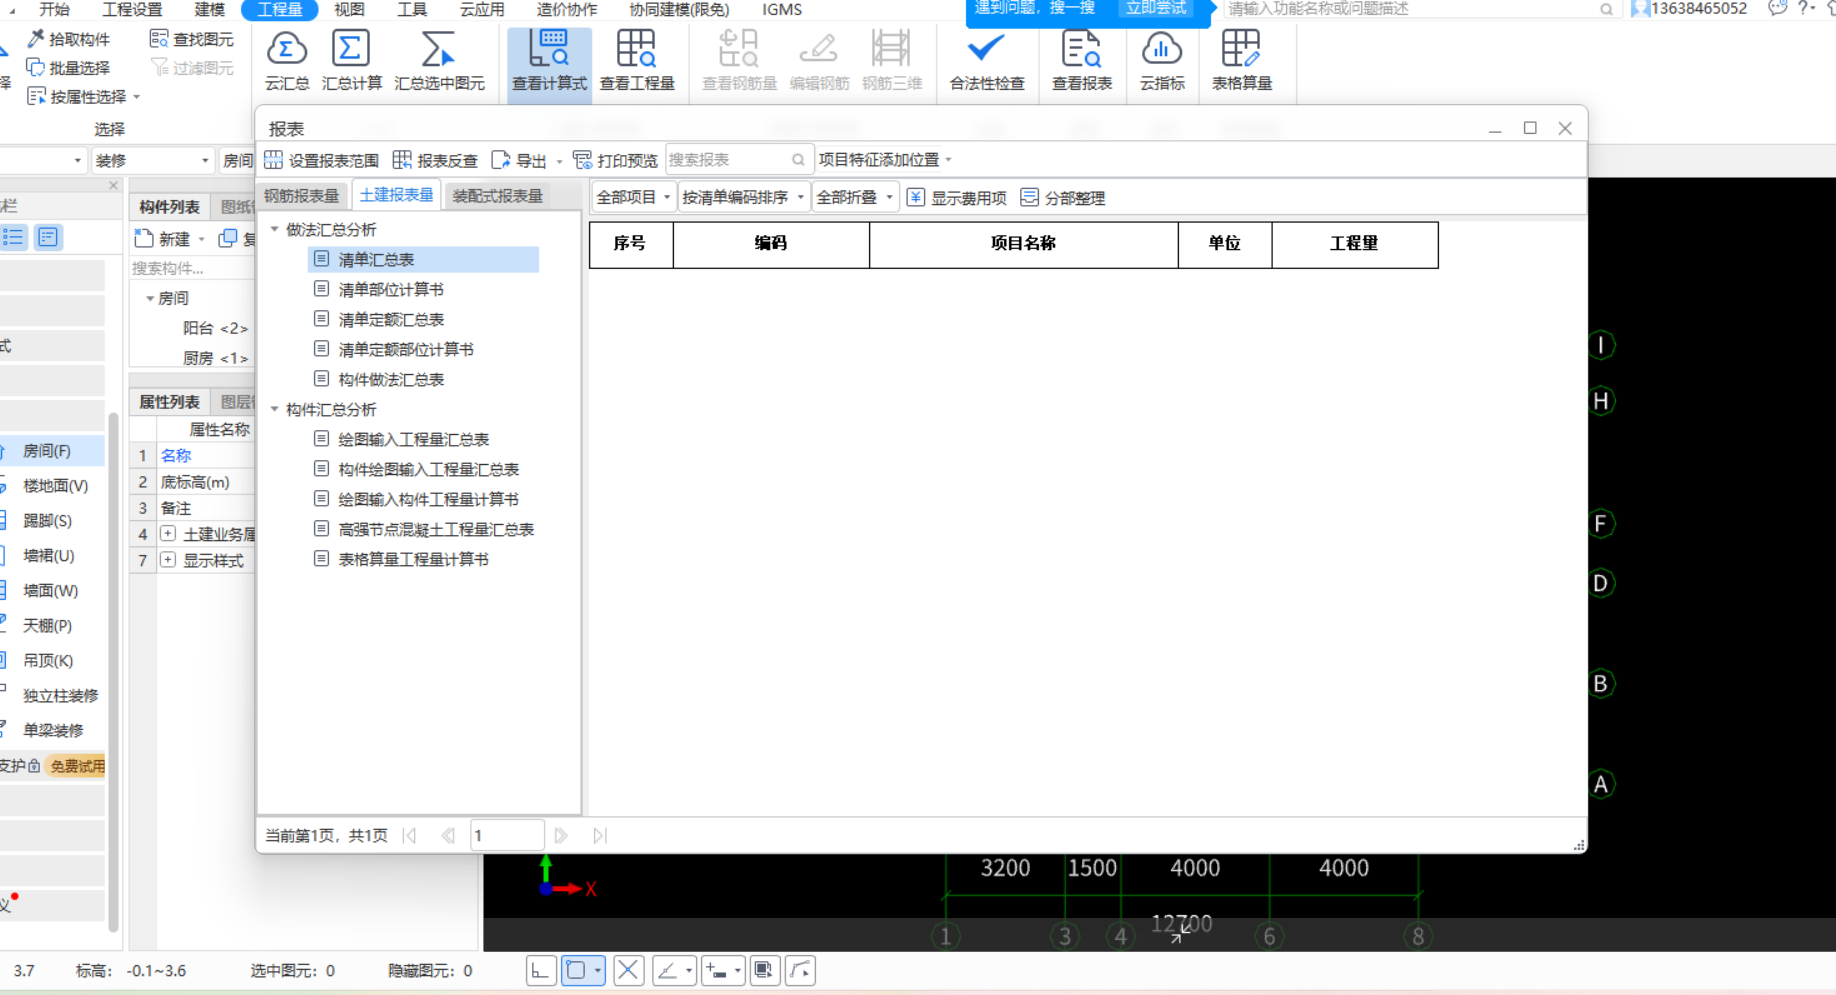Screen dimensions: 1836x995
Task: Open 全部项目 dropdown
Action: coord(633,198)
